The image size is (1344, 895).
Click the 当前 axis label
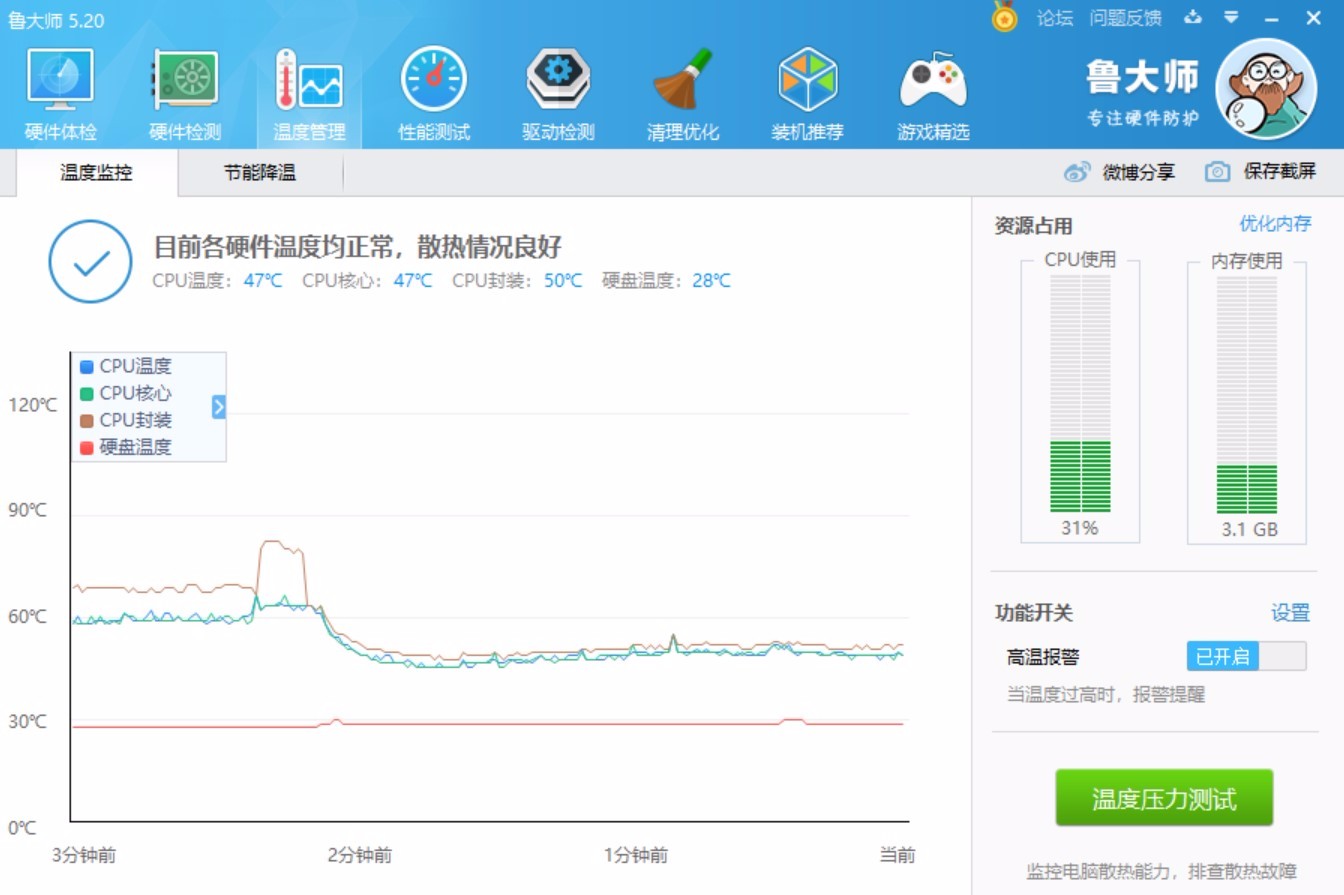coord(897,855)
